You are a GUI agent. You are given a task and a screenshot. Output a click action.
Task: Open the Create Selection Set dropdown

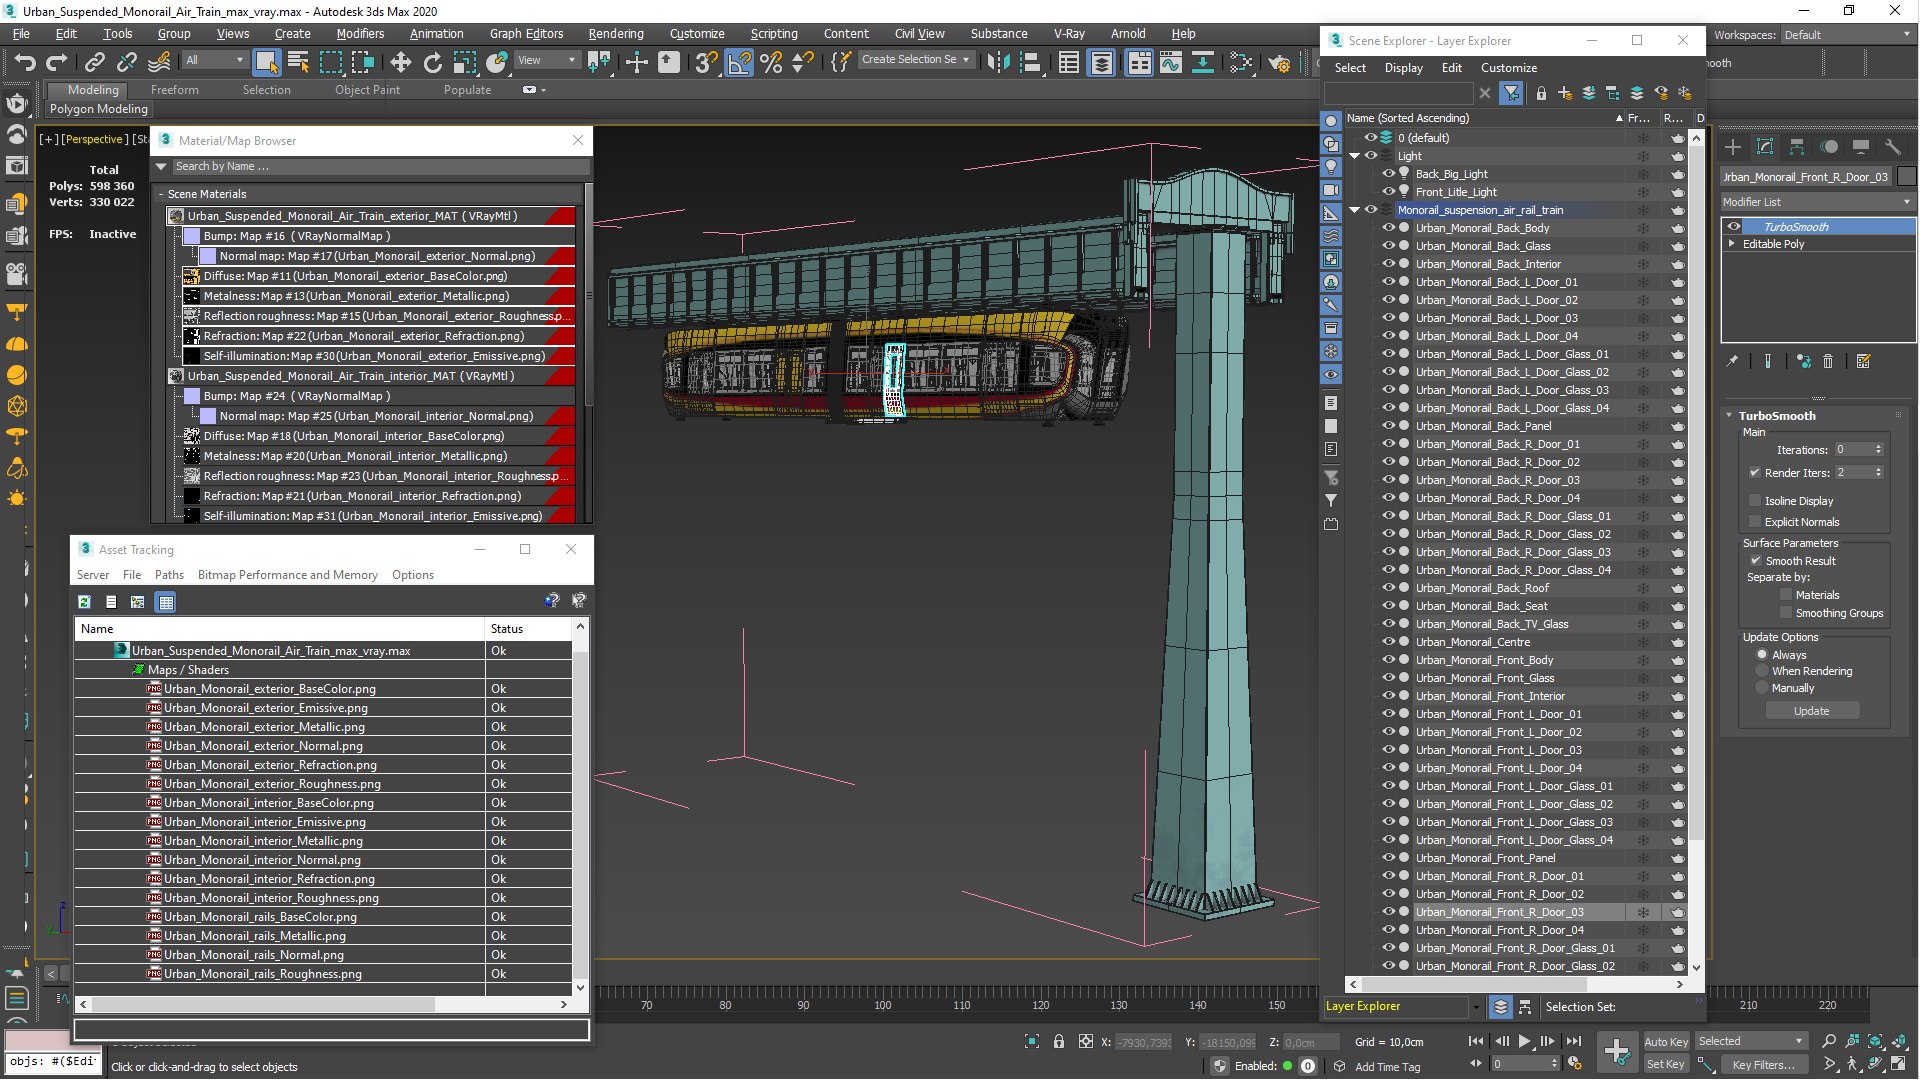click(x=915, y=60)
